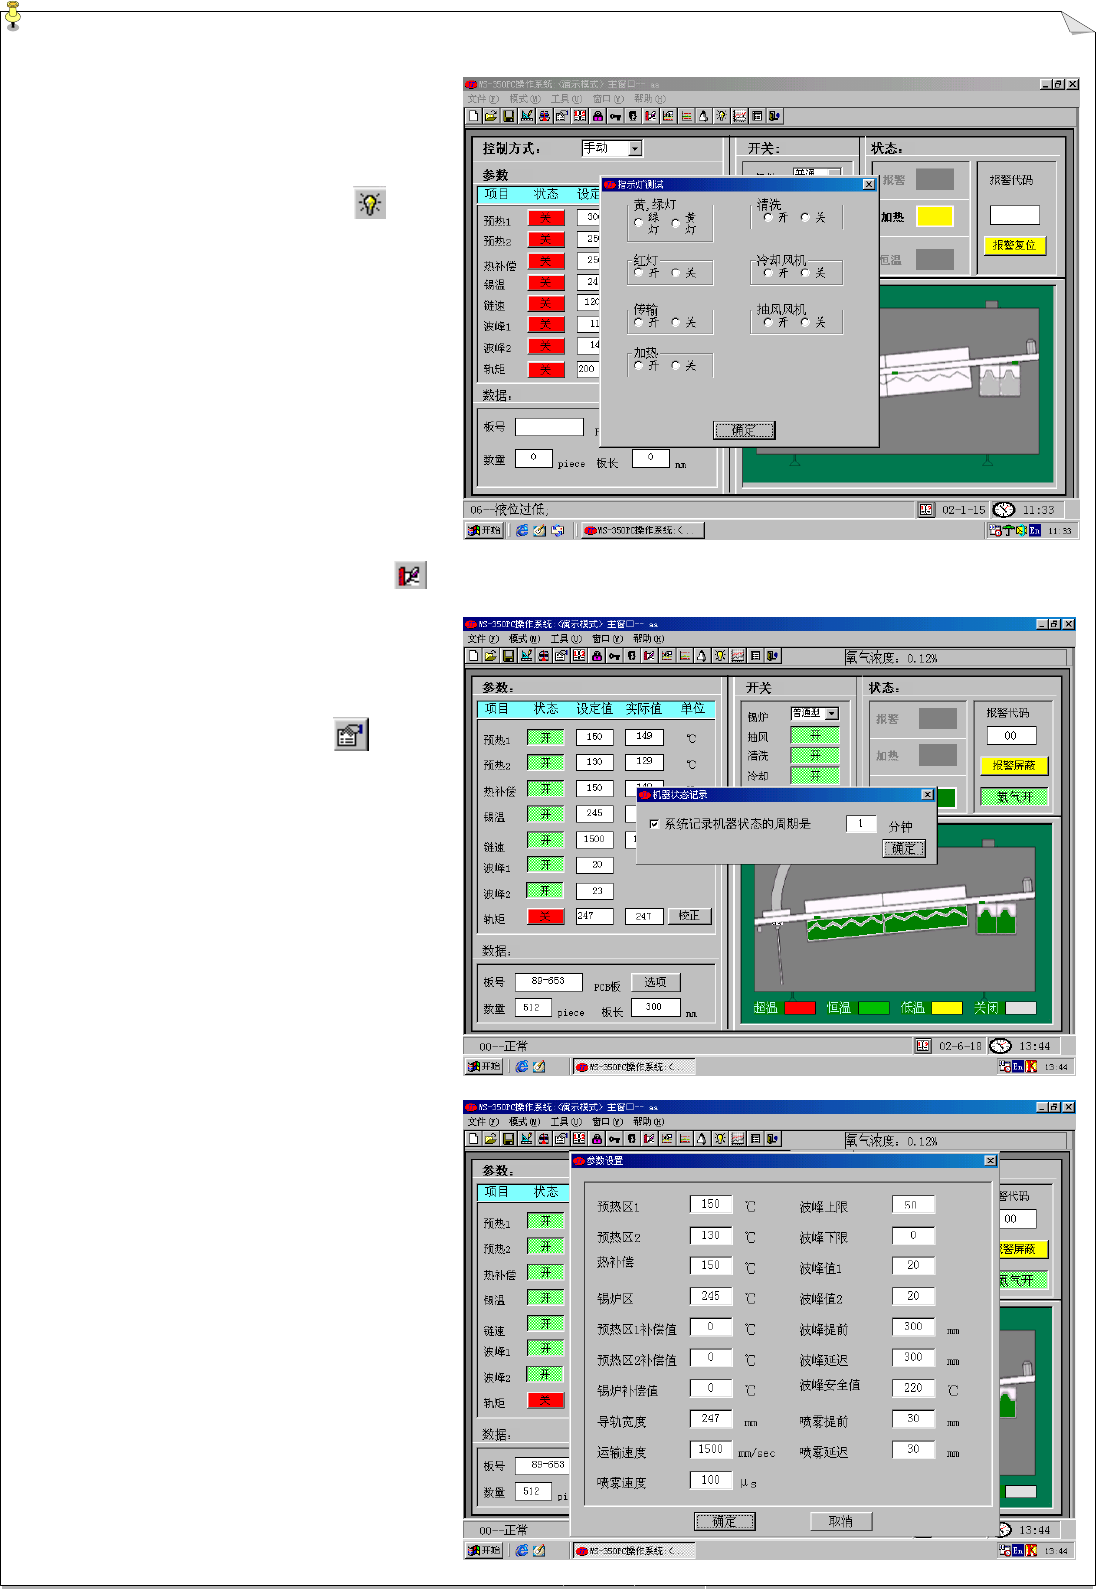Click parameter settings icon in 参数设置 window toolbar

coord(561,1139)
